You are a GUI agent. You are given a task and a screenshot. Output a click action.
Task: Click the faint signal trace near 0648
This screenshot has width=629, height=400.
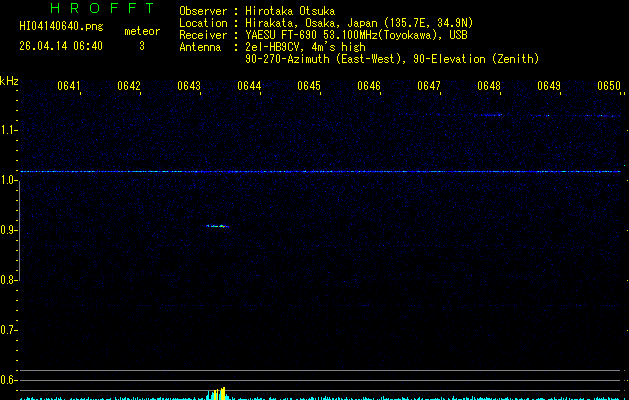488,115
